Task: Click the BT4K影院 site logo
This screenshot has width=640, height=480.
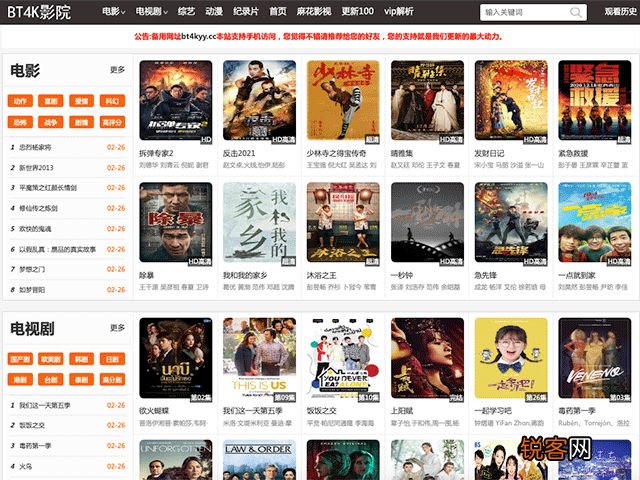Action: [x=39, y=12]
